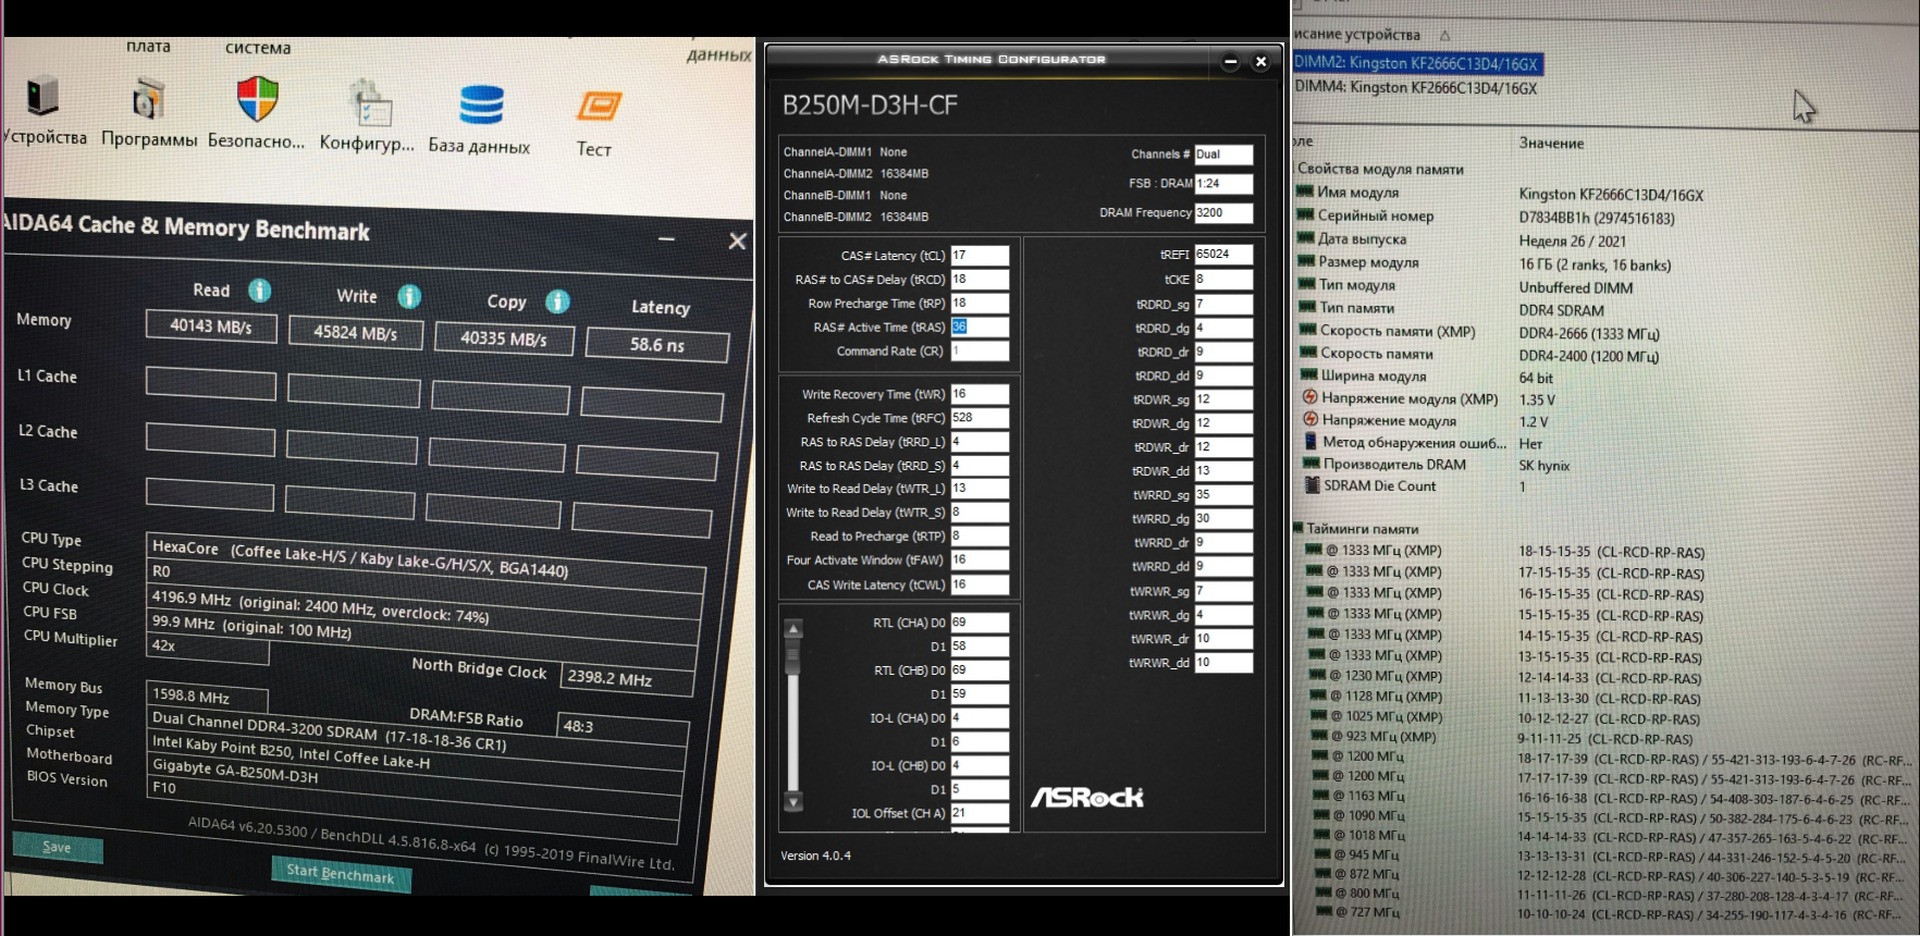Click the Memory Write result 45824 MB/s
The image size is (1920, 936).
(x=355, y=332)
